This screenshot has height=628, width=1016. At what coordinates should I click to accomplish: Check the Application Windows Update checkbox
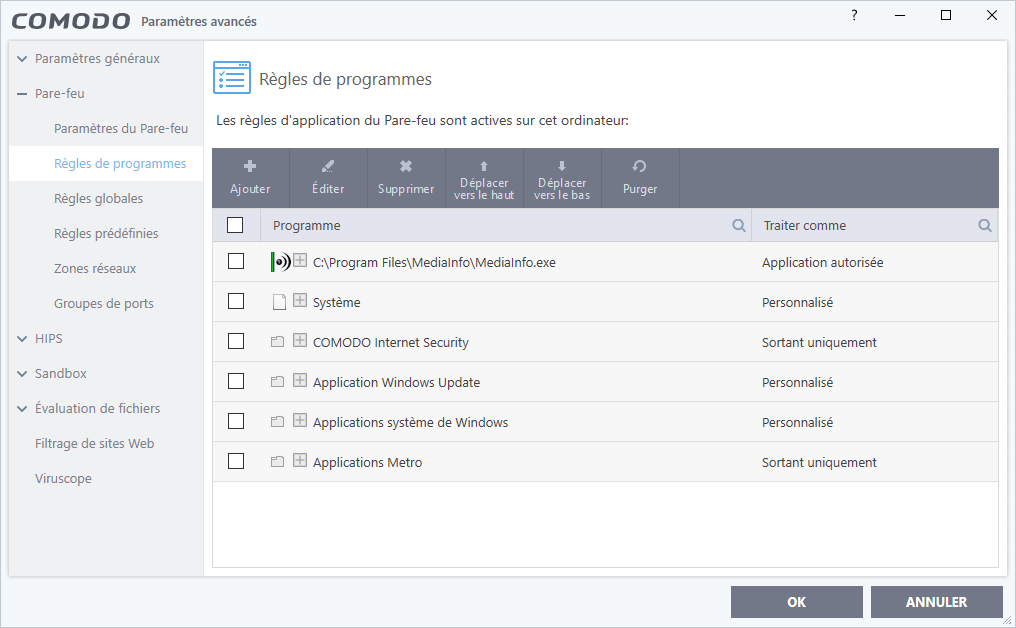[x=236, y=381]
